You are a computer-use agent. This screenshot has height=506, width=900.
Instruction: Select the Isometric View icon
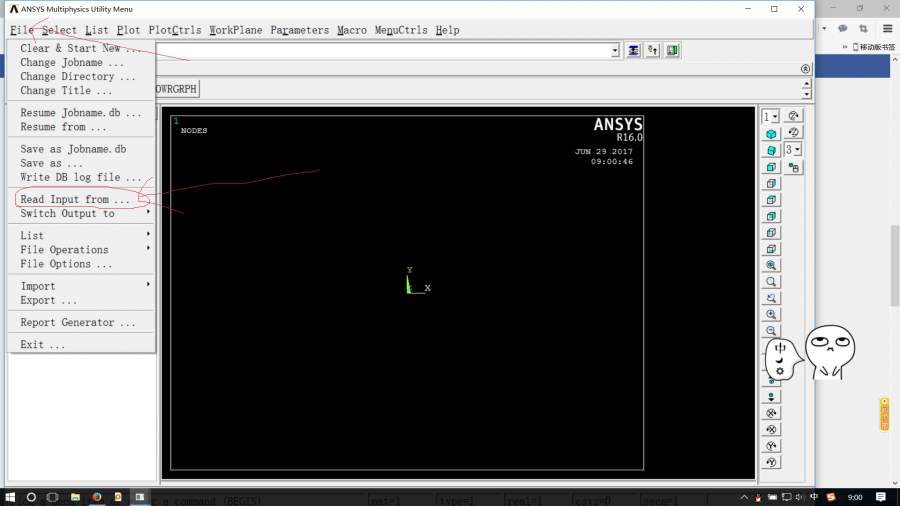pos(771,134)
